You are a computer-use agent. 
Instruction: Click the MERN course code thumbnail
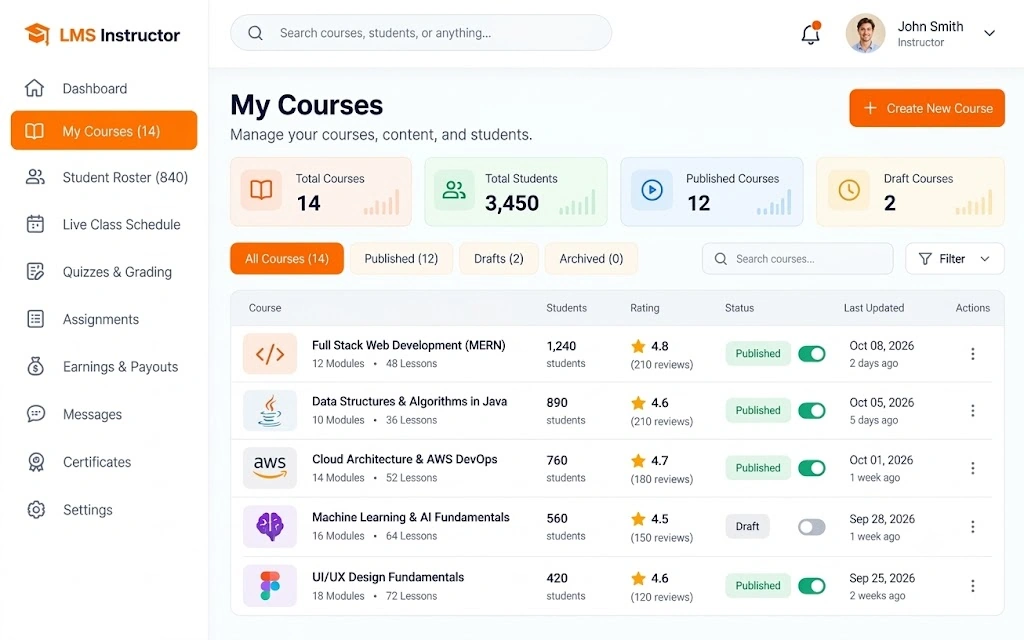270,353
